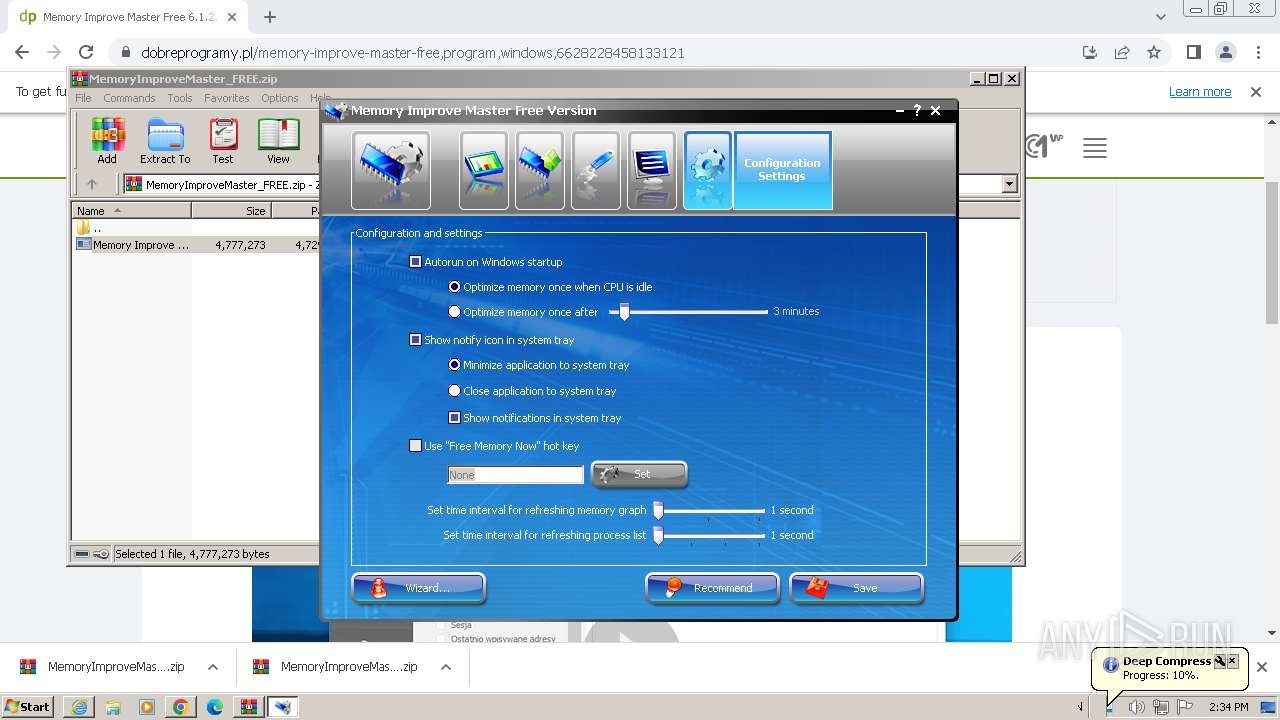1280x720 pixels.
Task: Select Minimize application to system tray
Action: coord(455,365)
